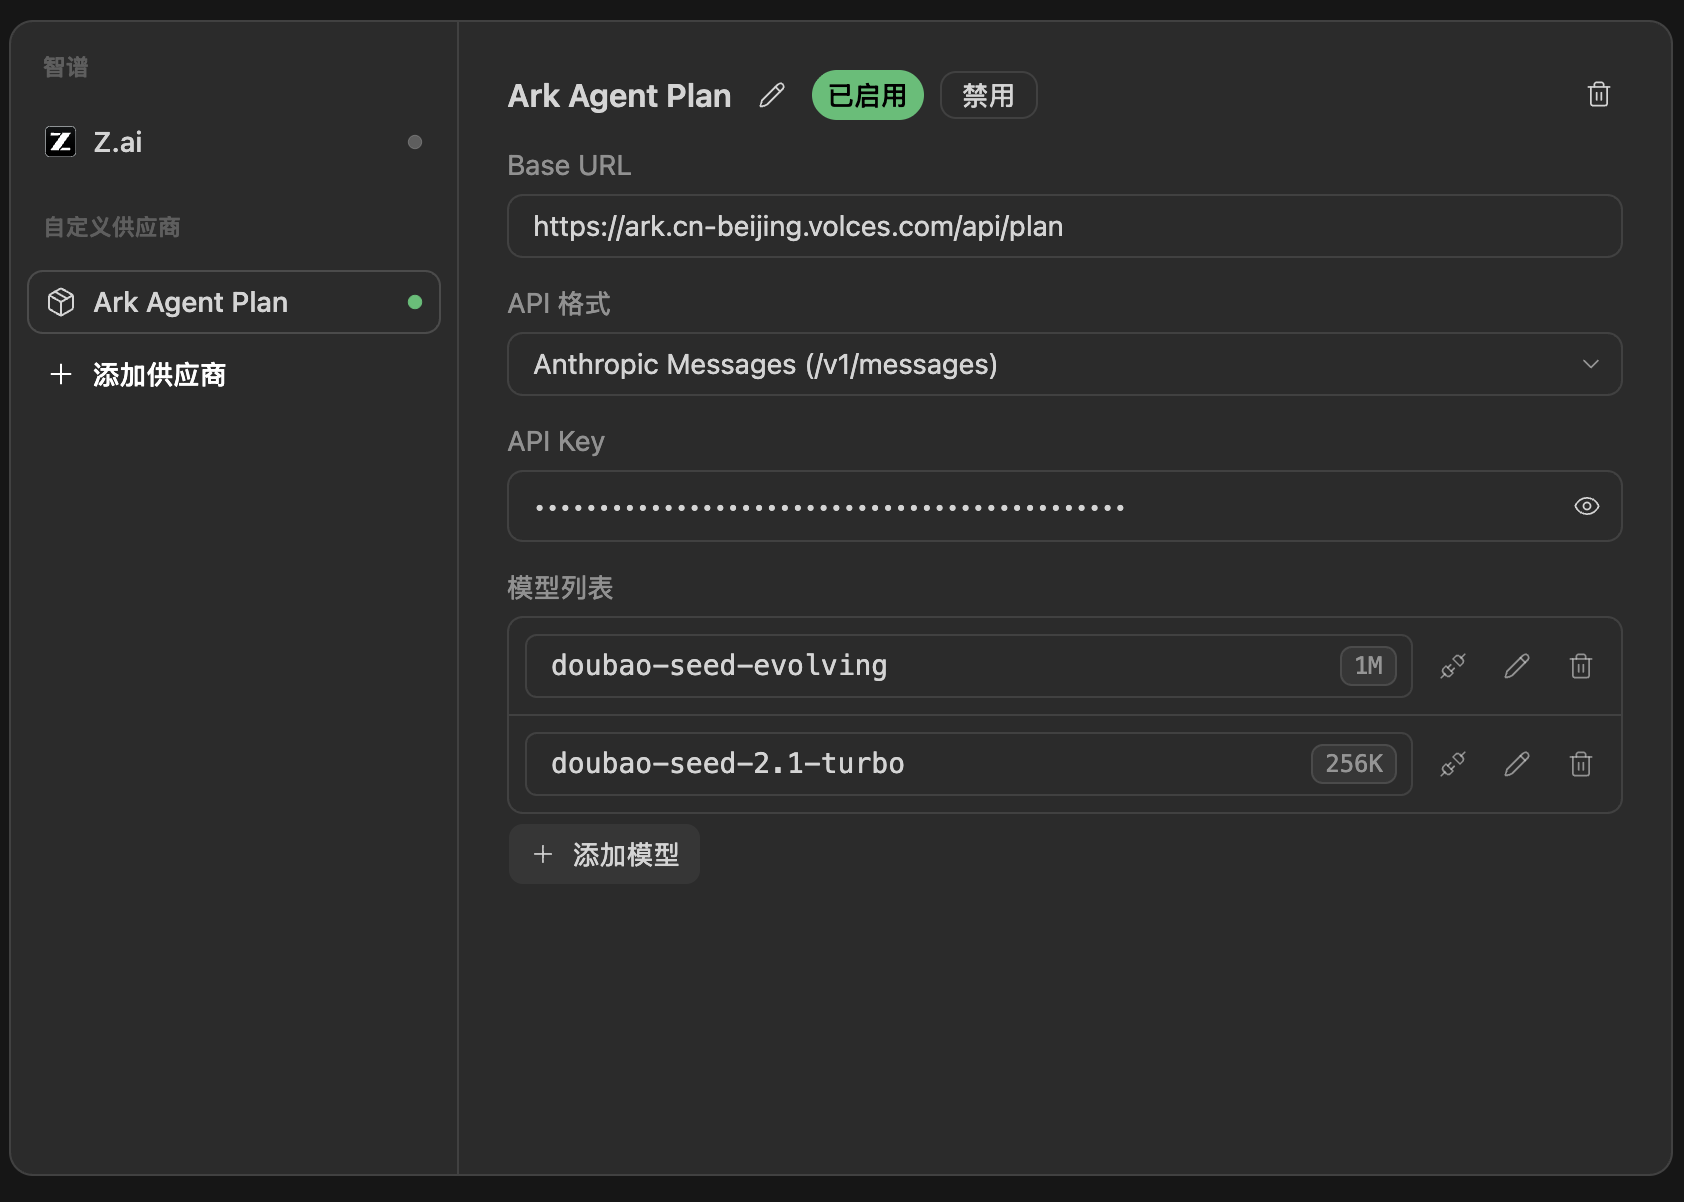Open the API 格式 dropdown
This screenshot has height=1202, width=1684.
click(1064, 364)
